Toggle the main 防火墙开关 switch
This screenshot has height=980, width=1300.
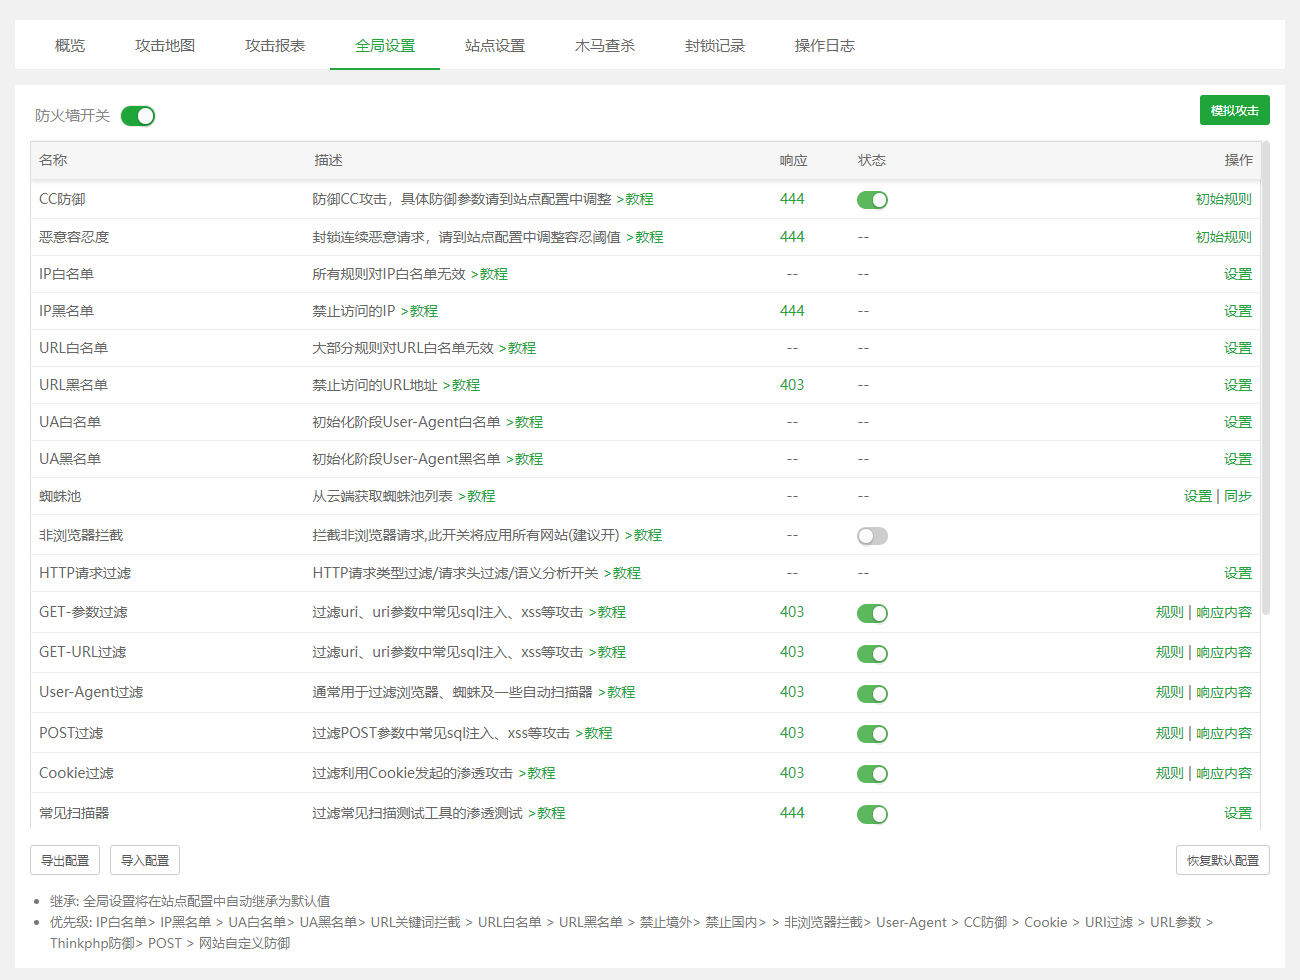point(138,116)
